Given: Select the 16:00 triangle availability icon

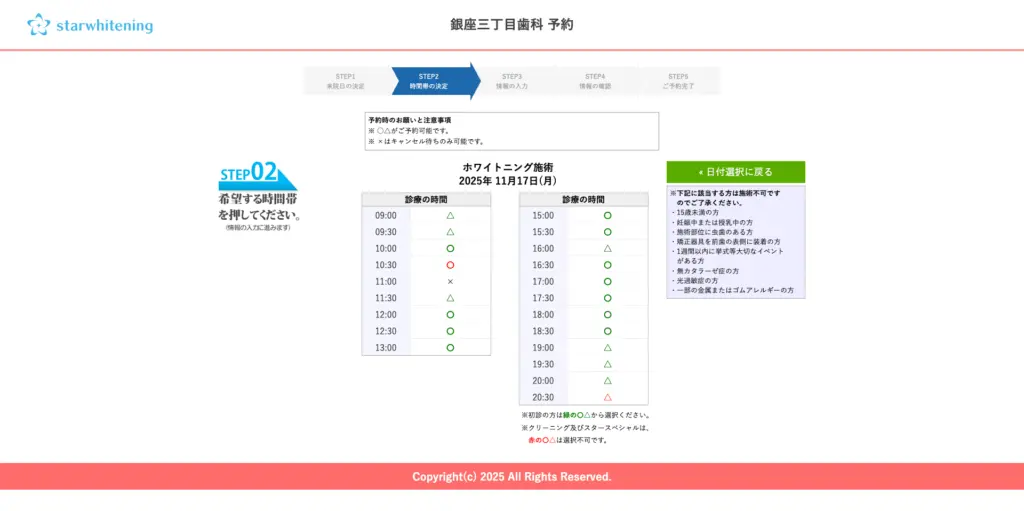Looking at the screenshot, I should coord(607,248).
